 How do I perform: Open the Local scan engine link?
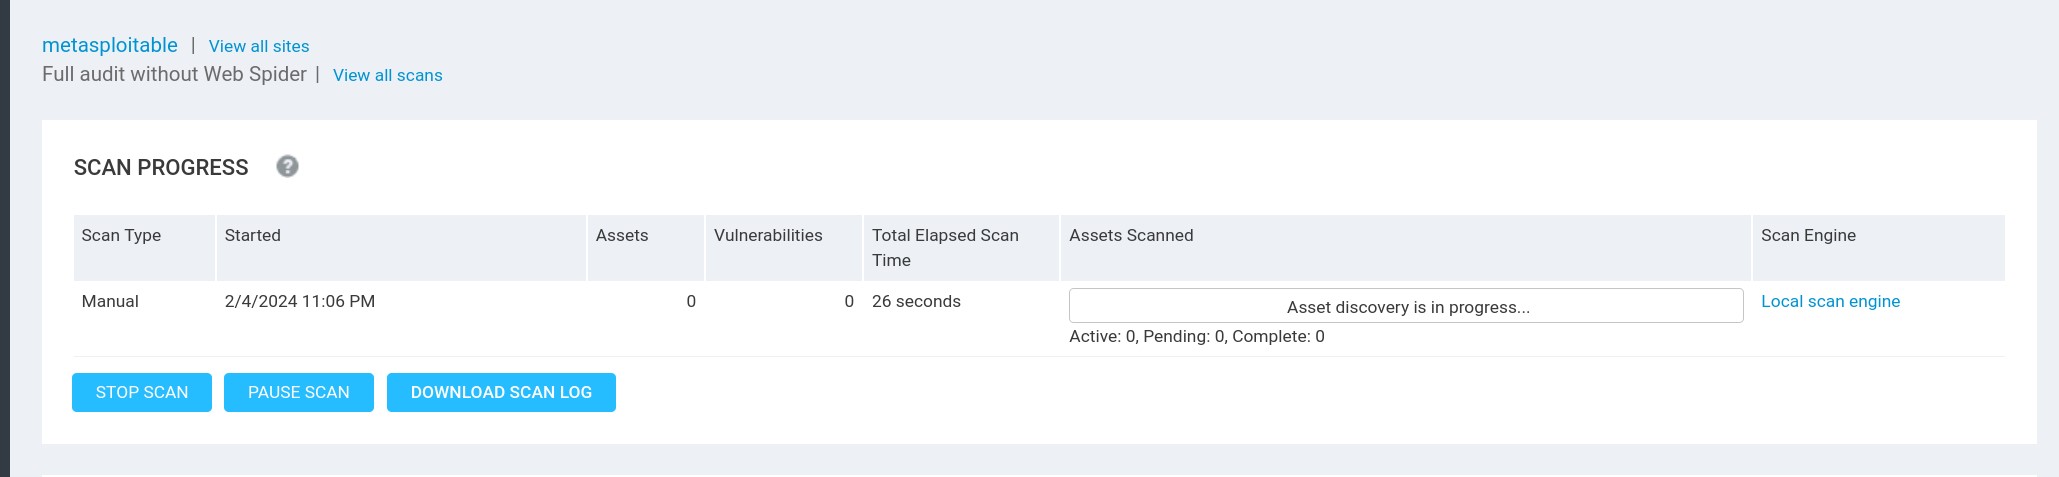[x=1830, y=301]
